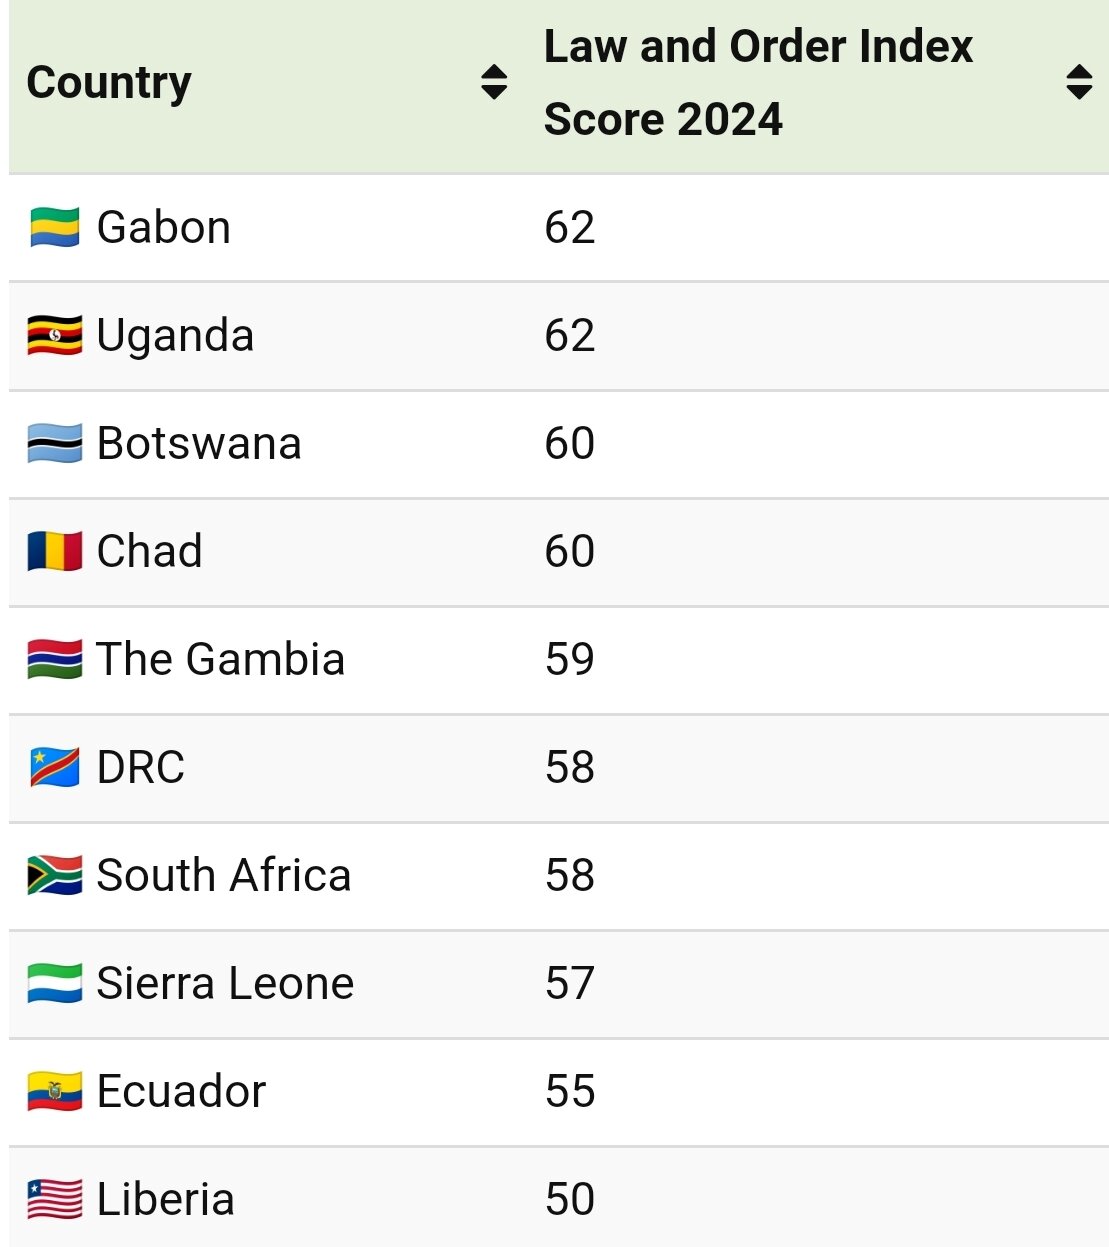Click the Botswana flag icon
Screen dimensions: 1109x1247
55,444
